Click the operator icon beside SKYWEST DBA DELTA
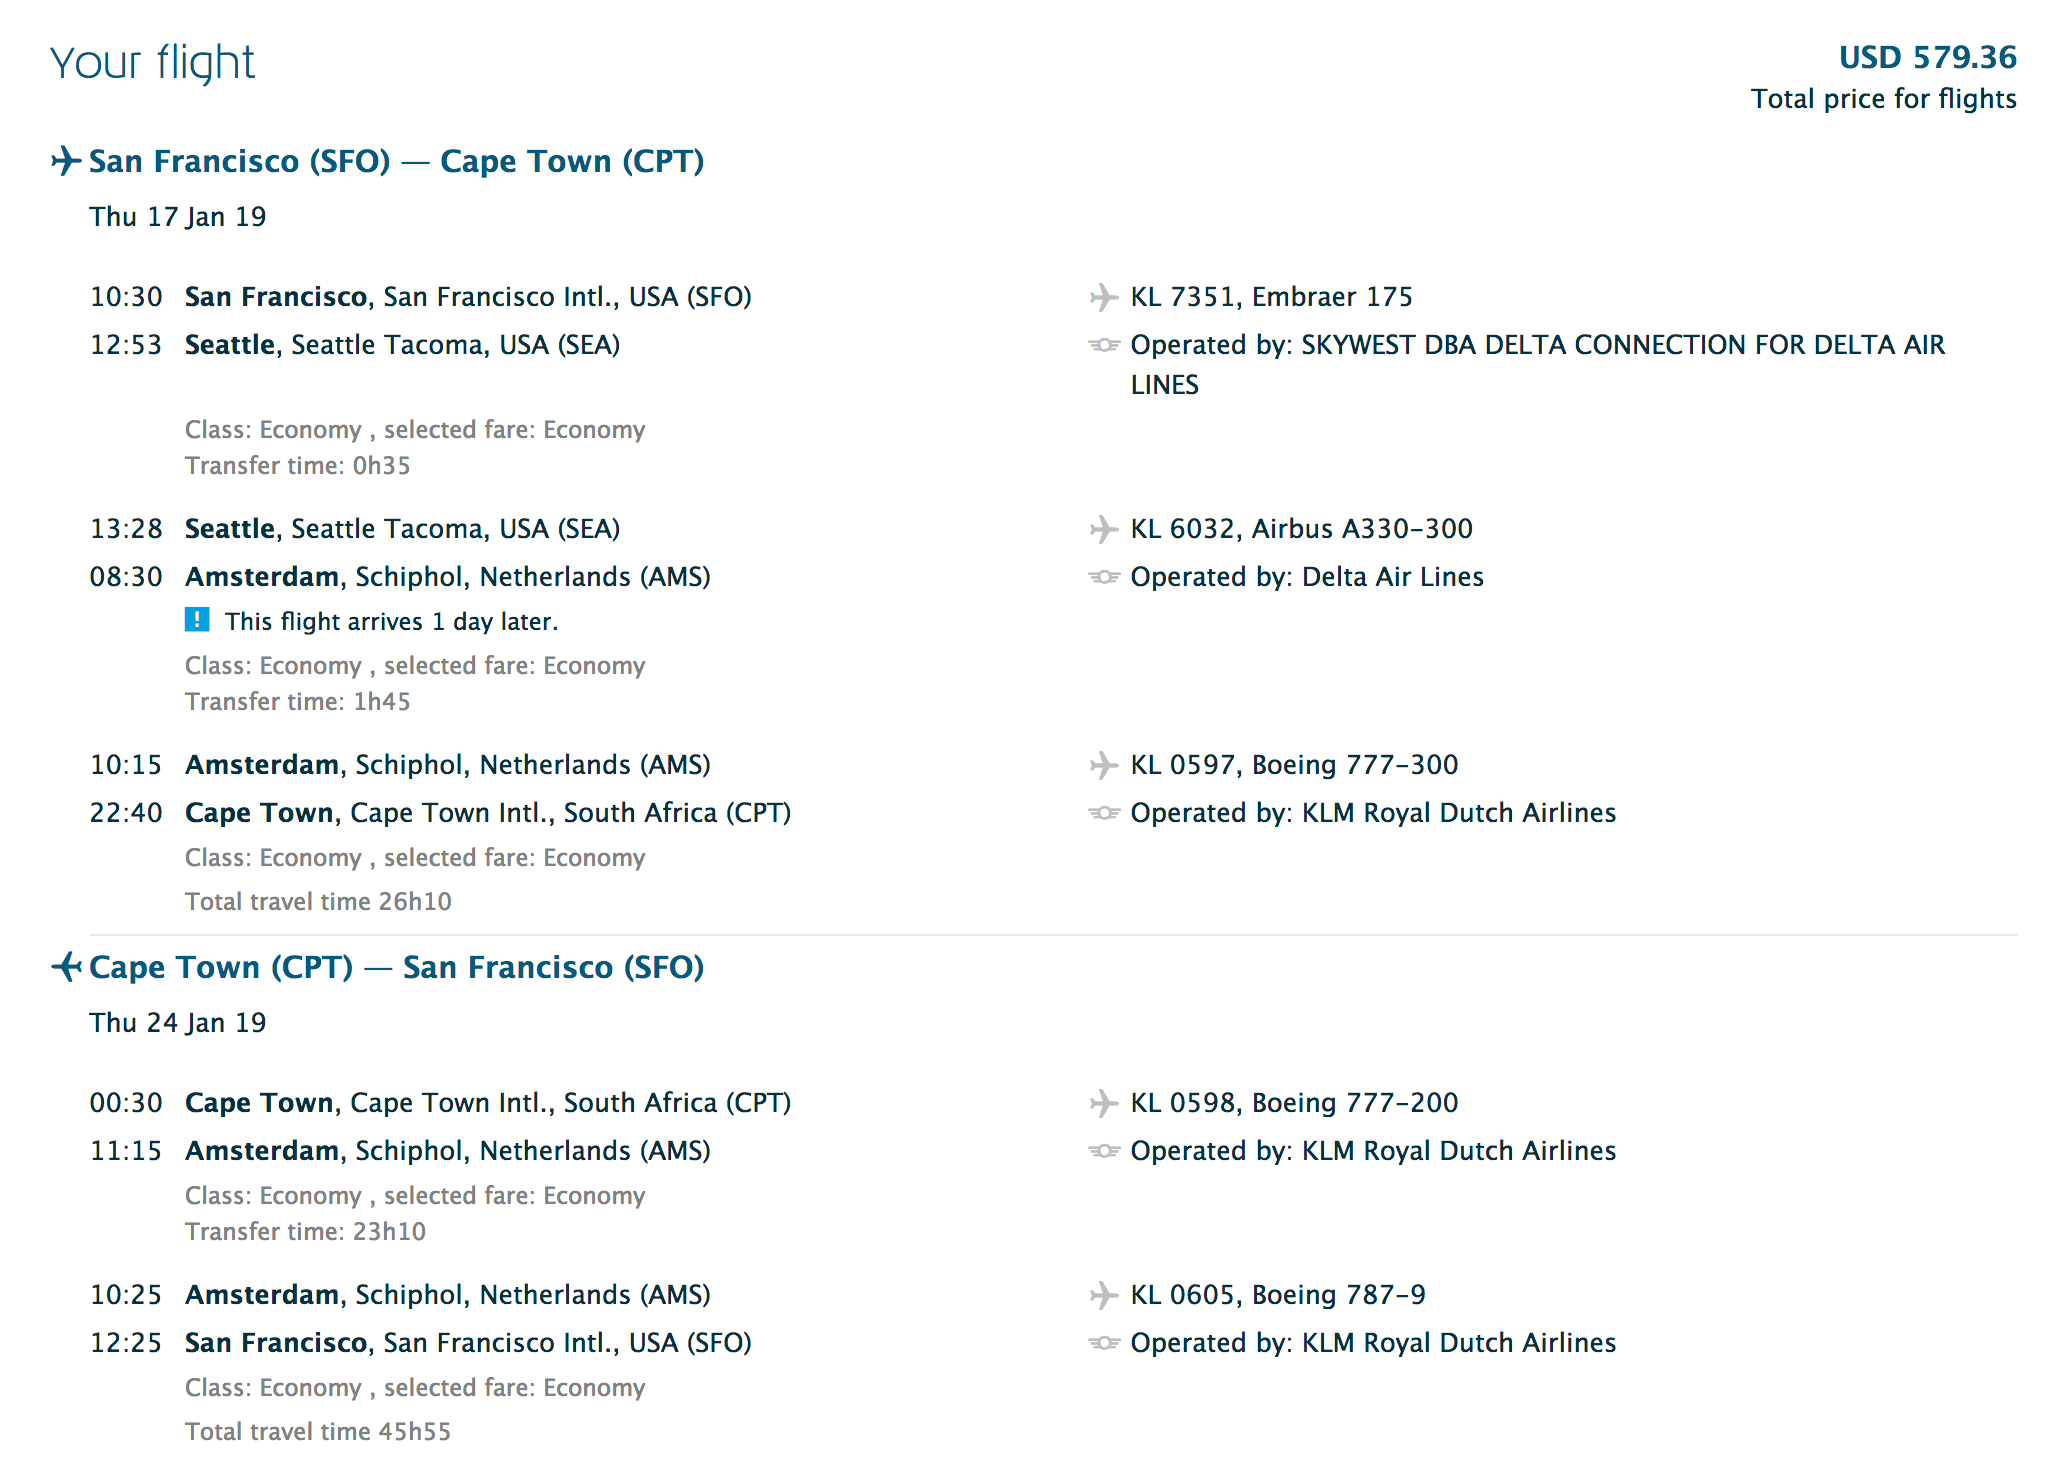 pos(1103,345)
